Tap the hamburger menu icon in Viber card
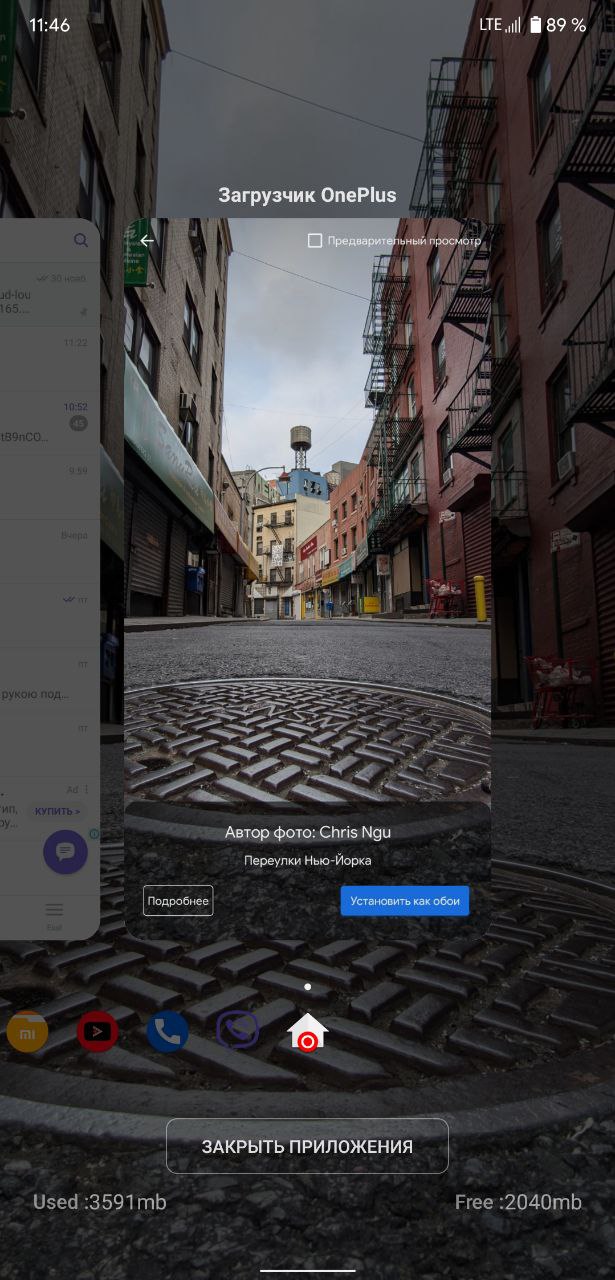This screenshot has width=615, height=1280. (54, 910)
